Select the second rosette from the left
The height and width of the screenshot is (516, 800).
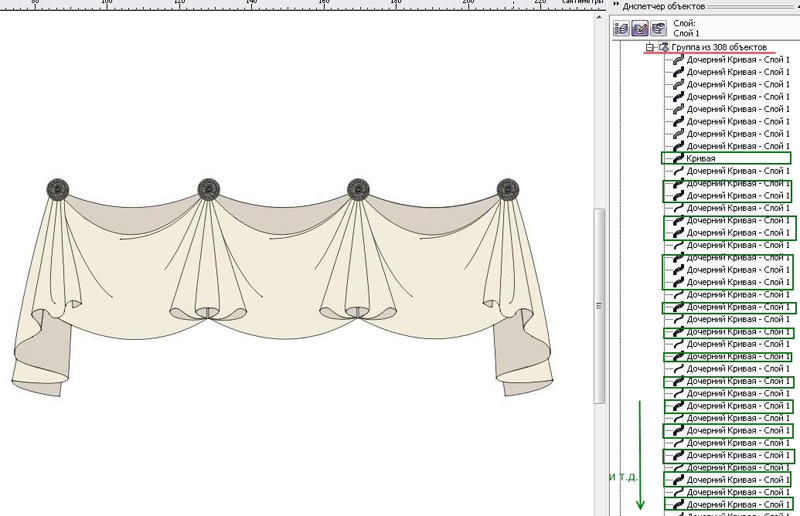208,189
